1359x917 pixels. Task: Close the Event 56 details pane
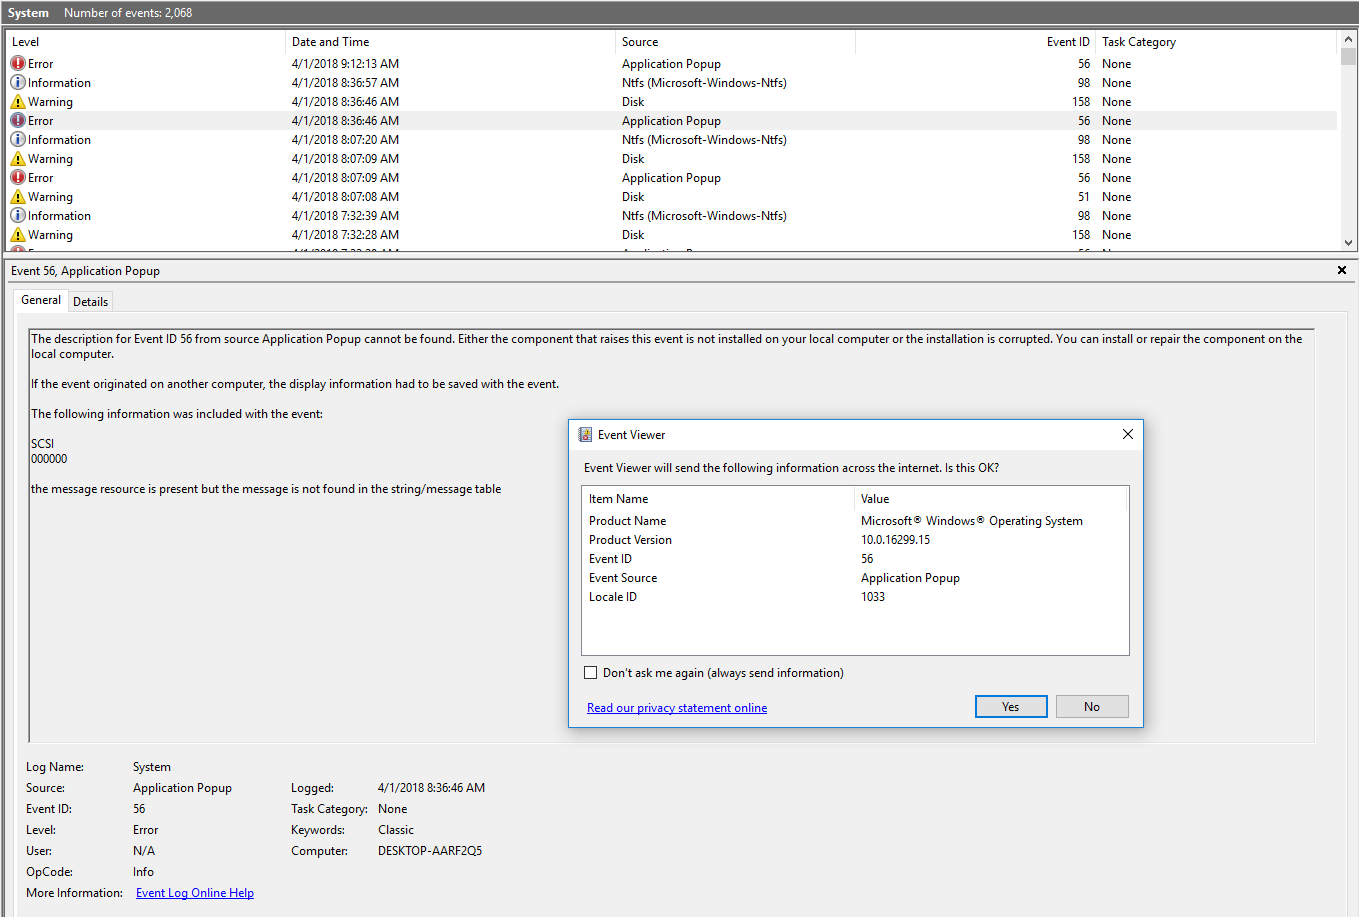(x=1342, y=270)
